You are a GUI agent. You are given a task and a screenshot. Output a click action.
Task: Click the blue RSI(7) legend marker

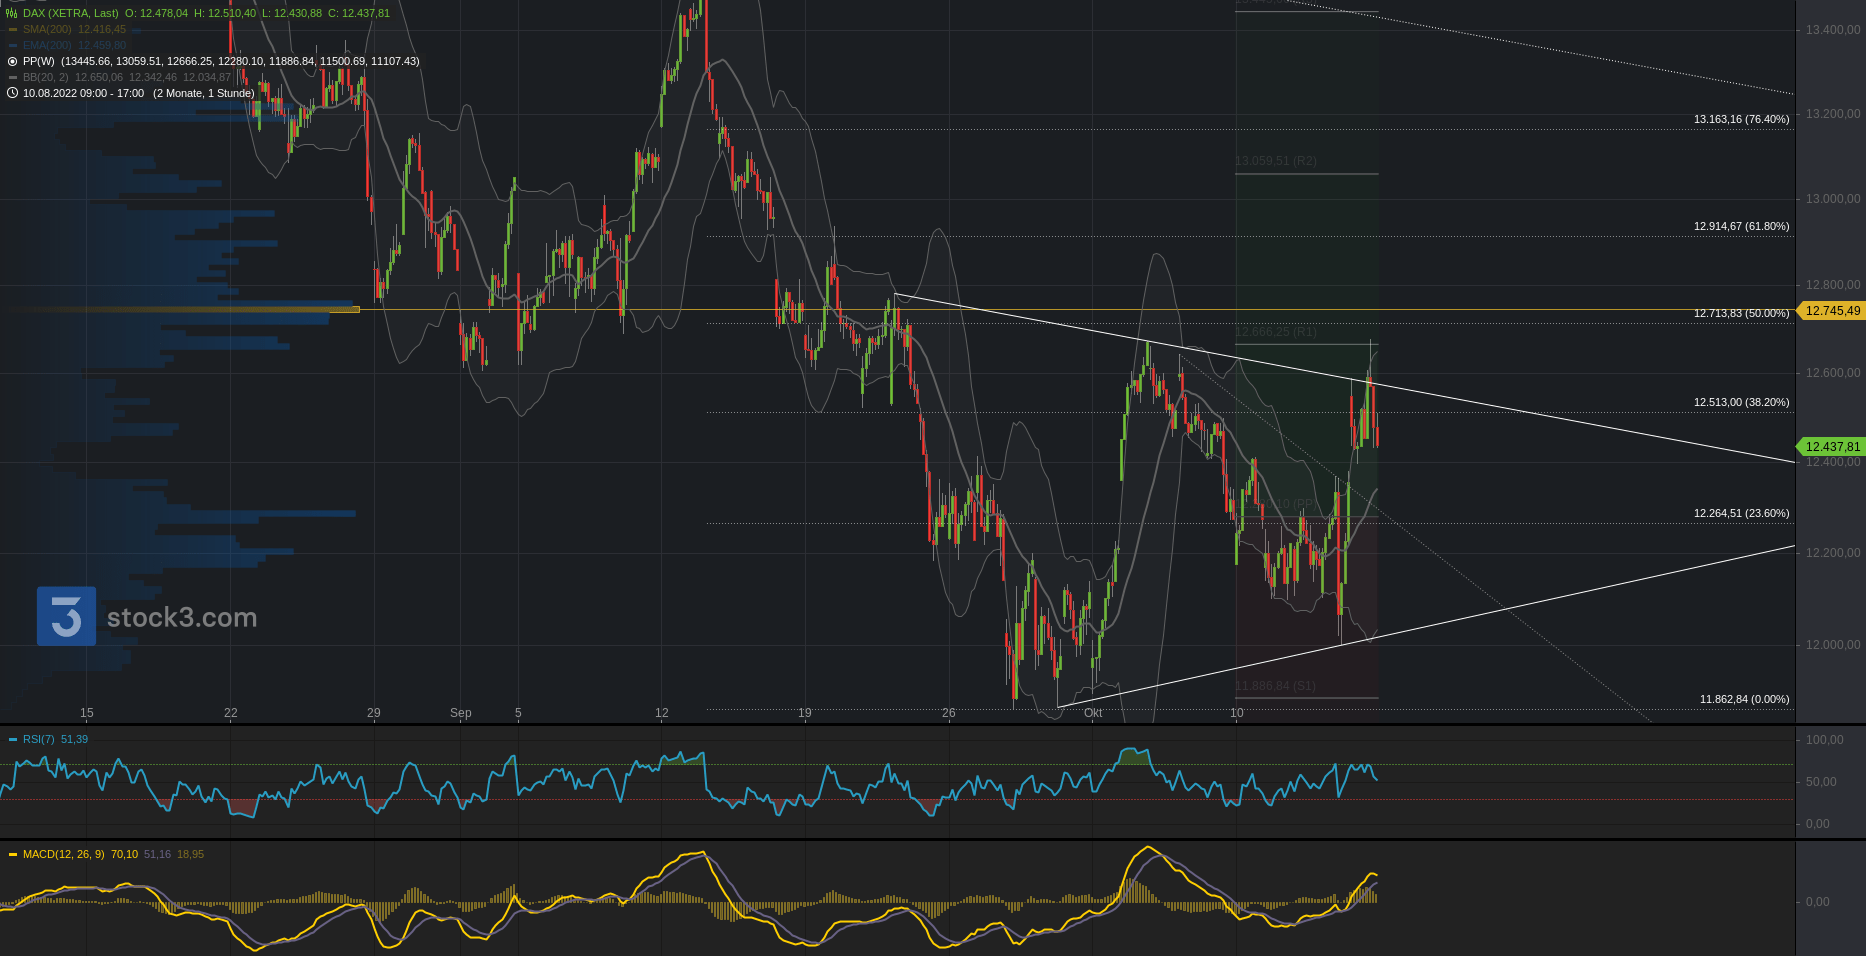(x=13, y=739)
